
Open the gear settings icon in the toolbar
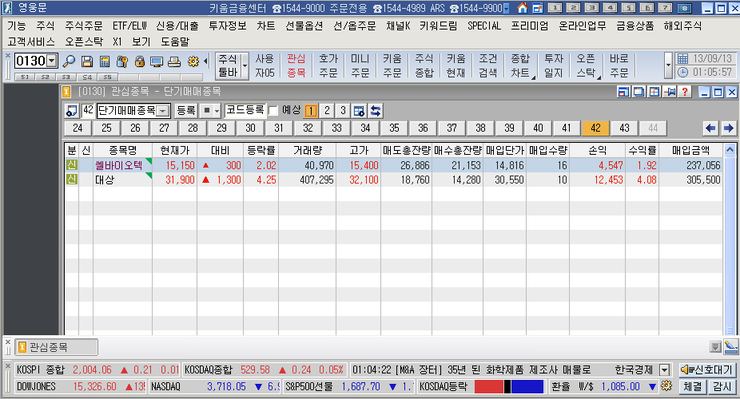click(193, 61)
